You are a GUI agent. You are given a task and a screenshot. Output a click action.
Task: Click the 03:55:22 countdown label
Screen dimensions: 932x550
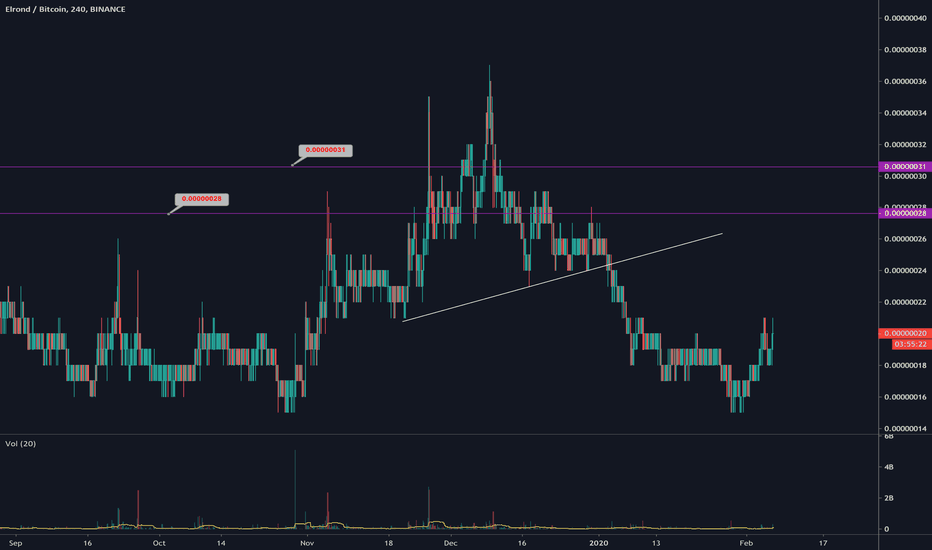[x=910, y=344]
